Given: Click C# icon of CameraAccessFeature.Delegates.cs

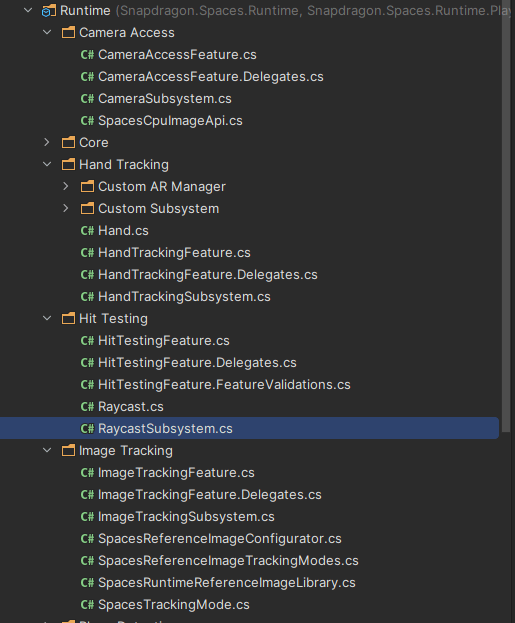Looking at the screenshot, I should tap(87, 76).
